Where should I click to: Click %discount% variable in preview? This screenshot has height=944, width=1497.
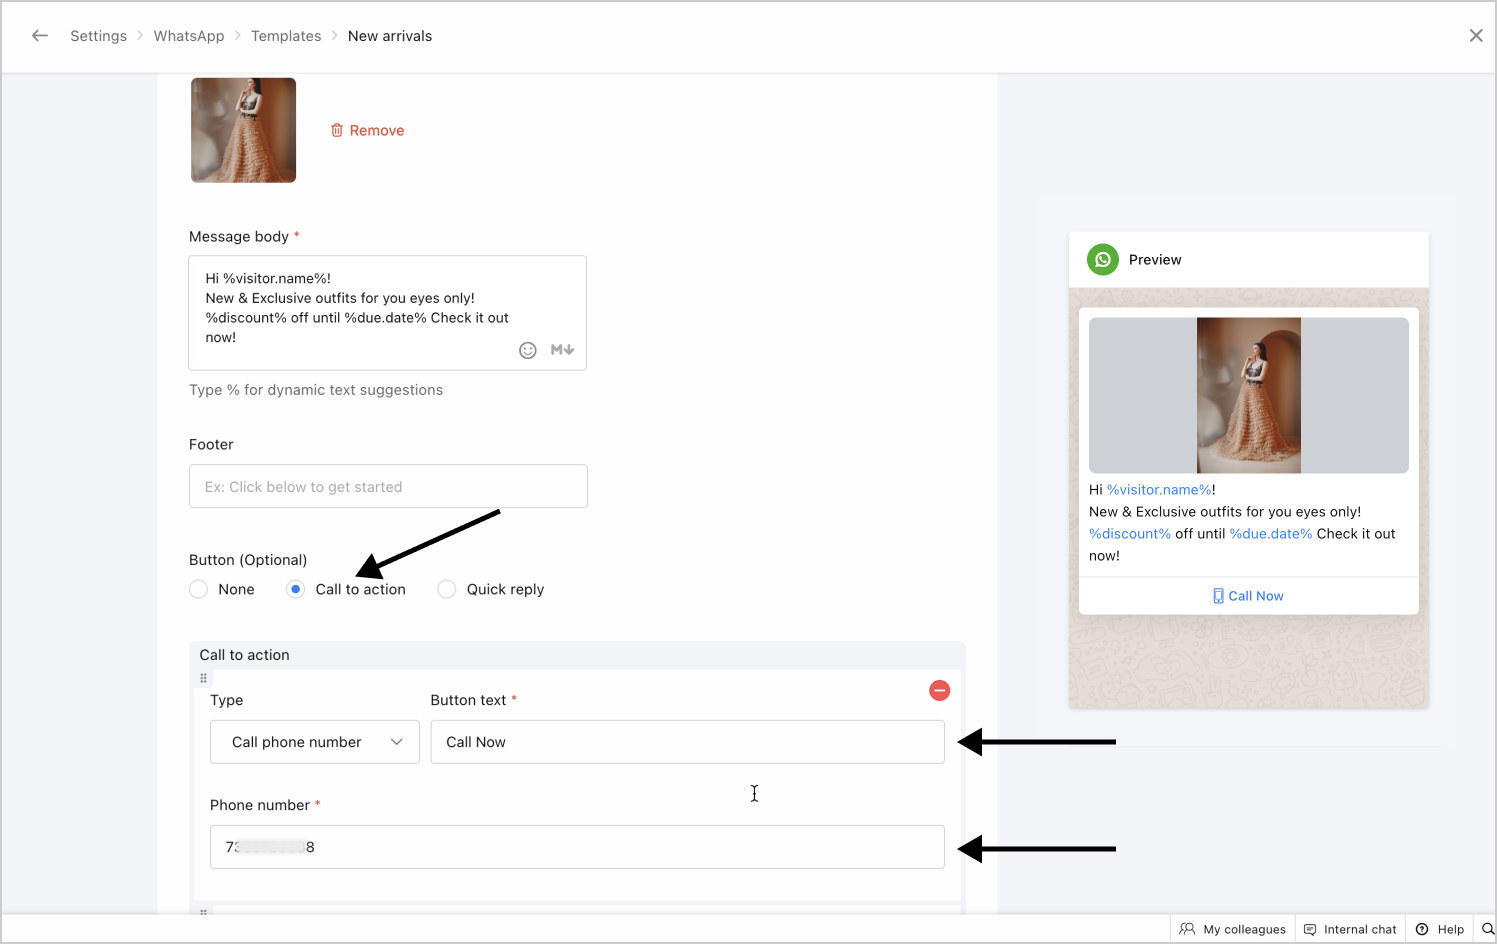click(1130, 534)
